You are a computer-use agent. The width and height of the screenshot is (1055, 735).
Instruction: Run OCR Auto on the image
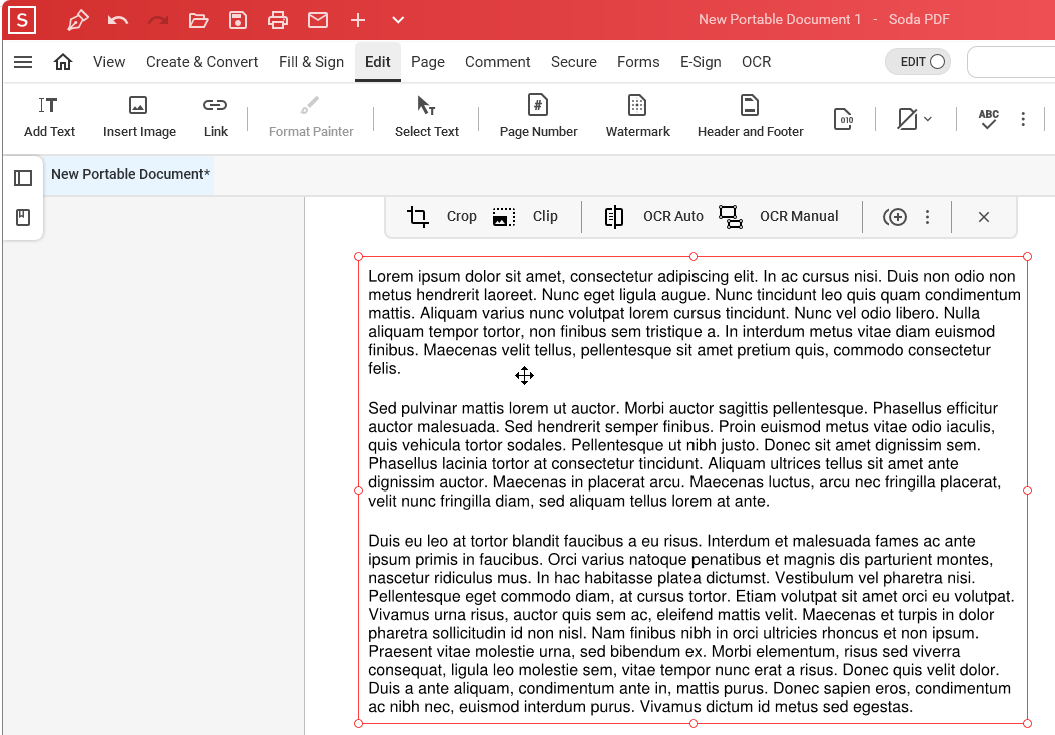tap(654, 217)
